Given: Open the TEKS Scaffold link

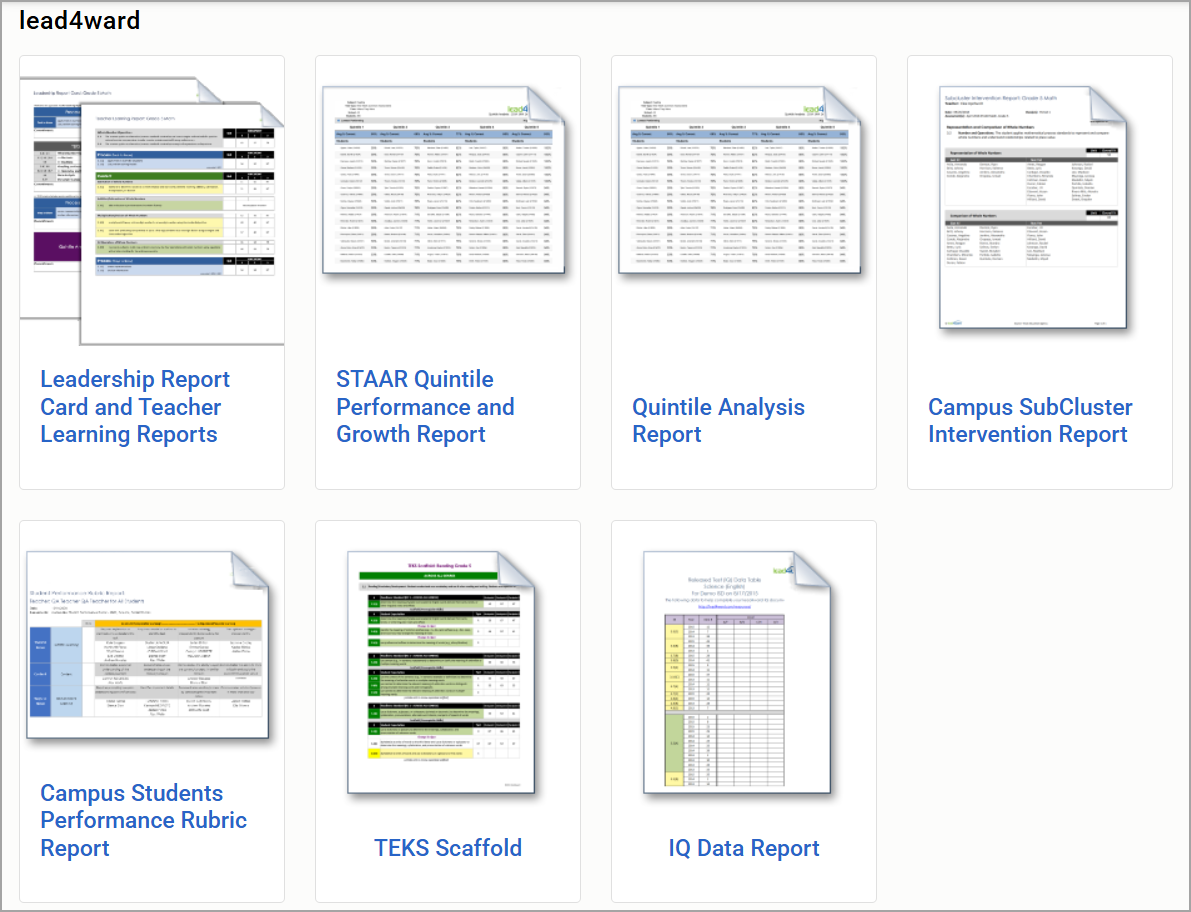Looking at the screenshot, I should pyautogui.click(x=447, y=847).
